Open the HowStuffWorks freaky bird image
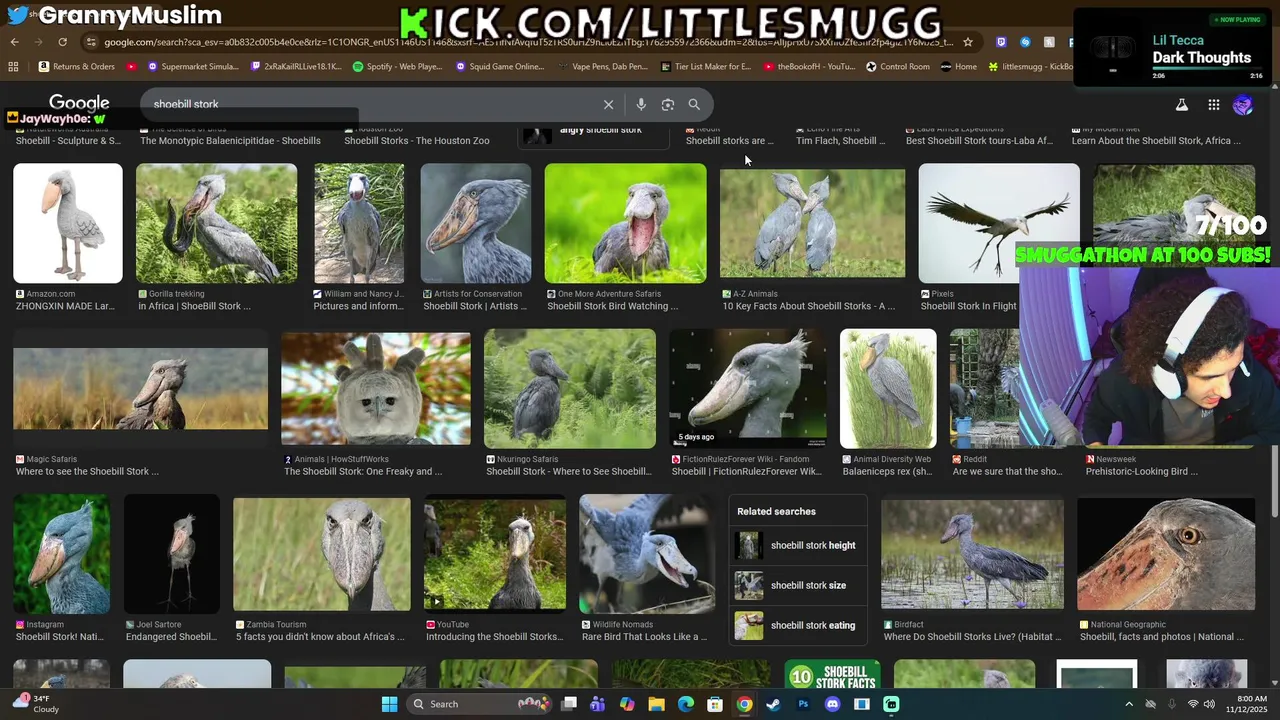The width and height of the screenshot is (1280, 720). tap(376, 388)
